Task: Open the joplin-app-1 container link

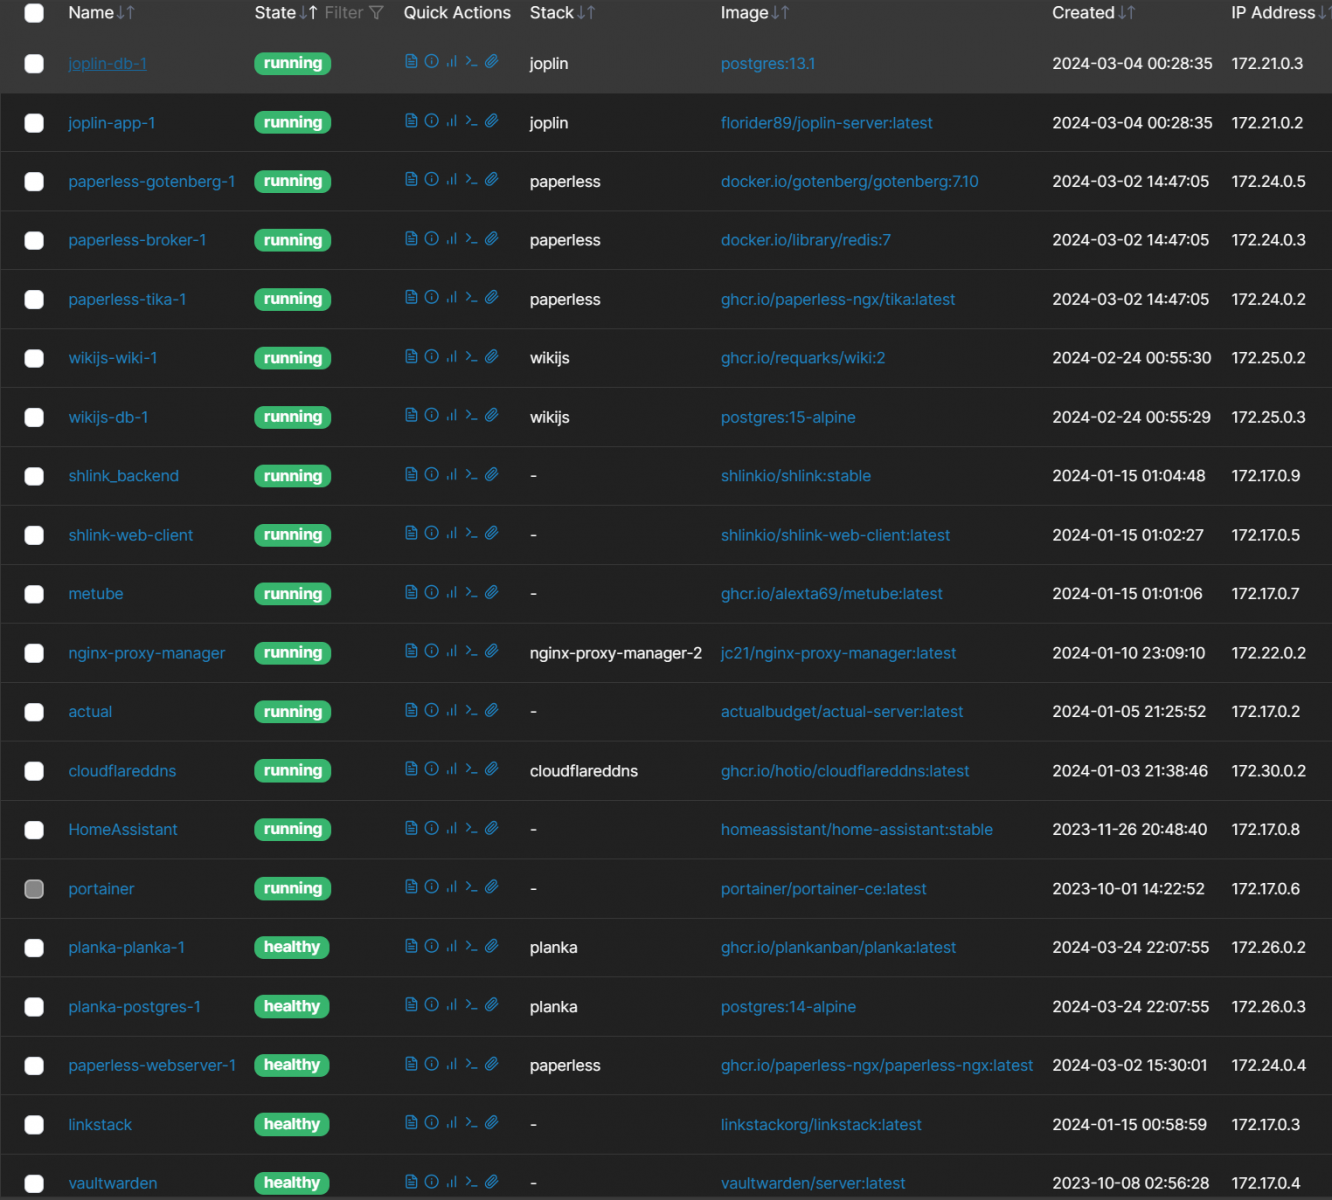Action: [111, 123]
